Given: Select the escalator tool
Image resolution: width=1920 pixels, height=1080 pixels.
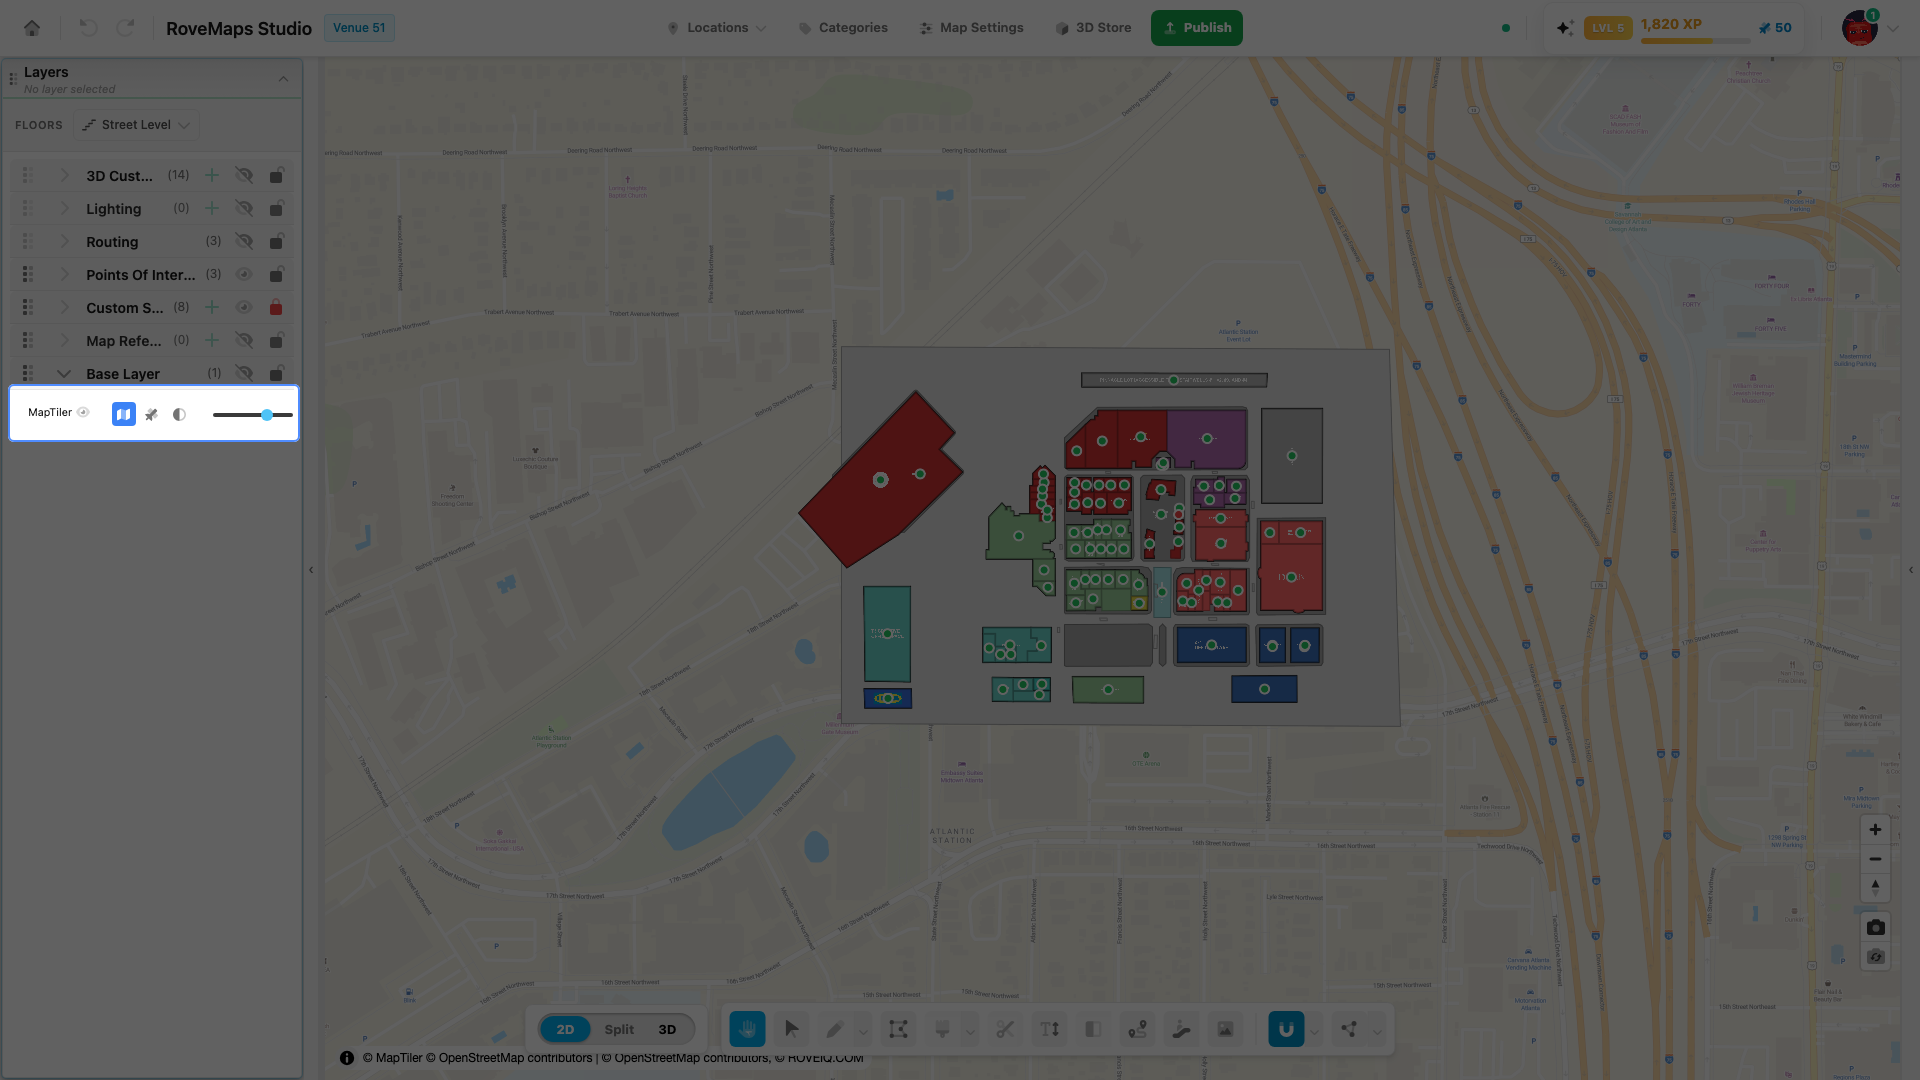Looking at the screenshot, I should [x=1181, y=1029].
